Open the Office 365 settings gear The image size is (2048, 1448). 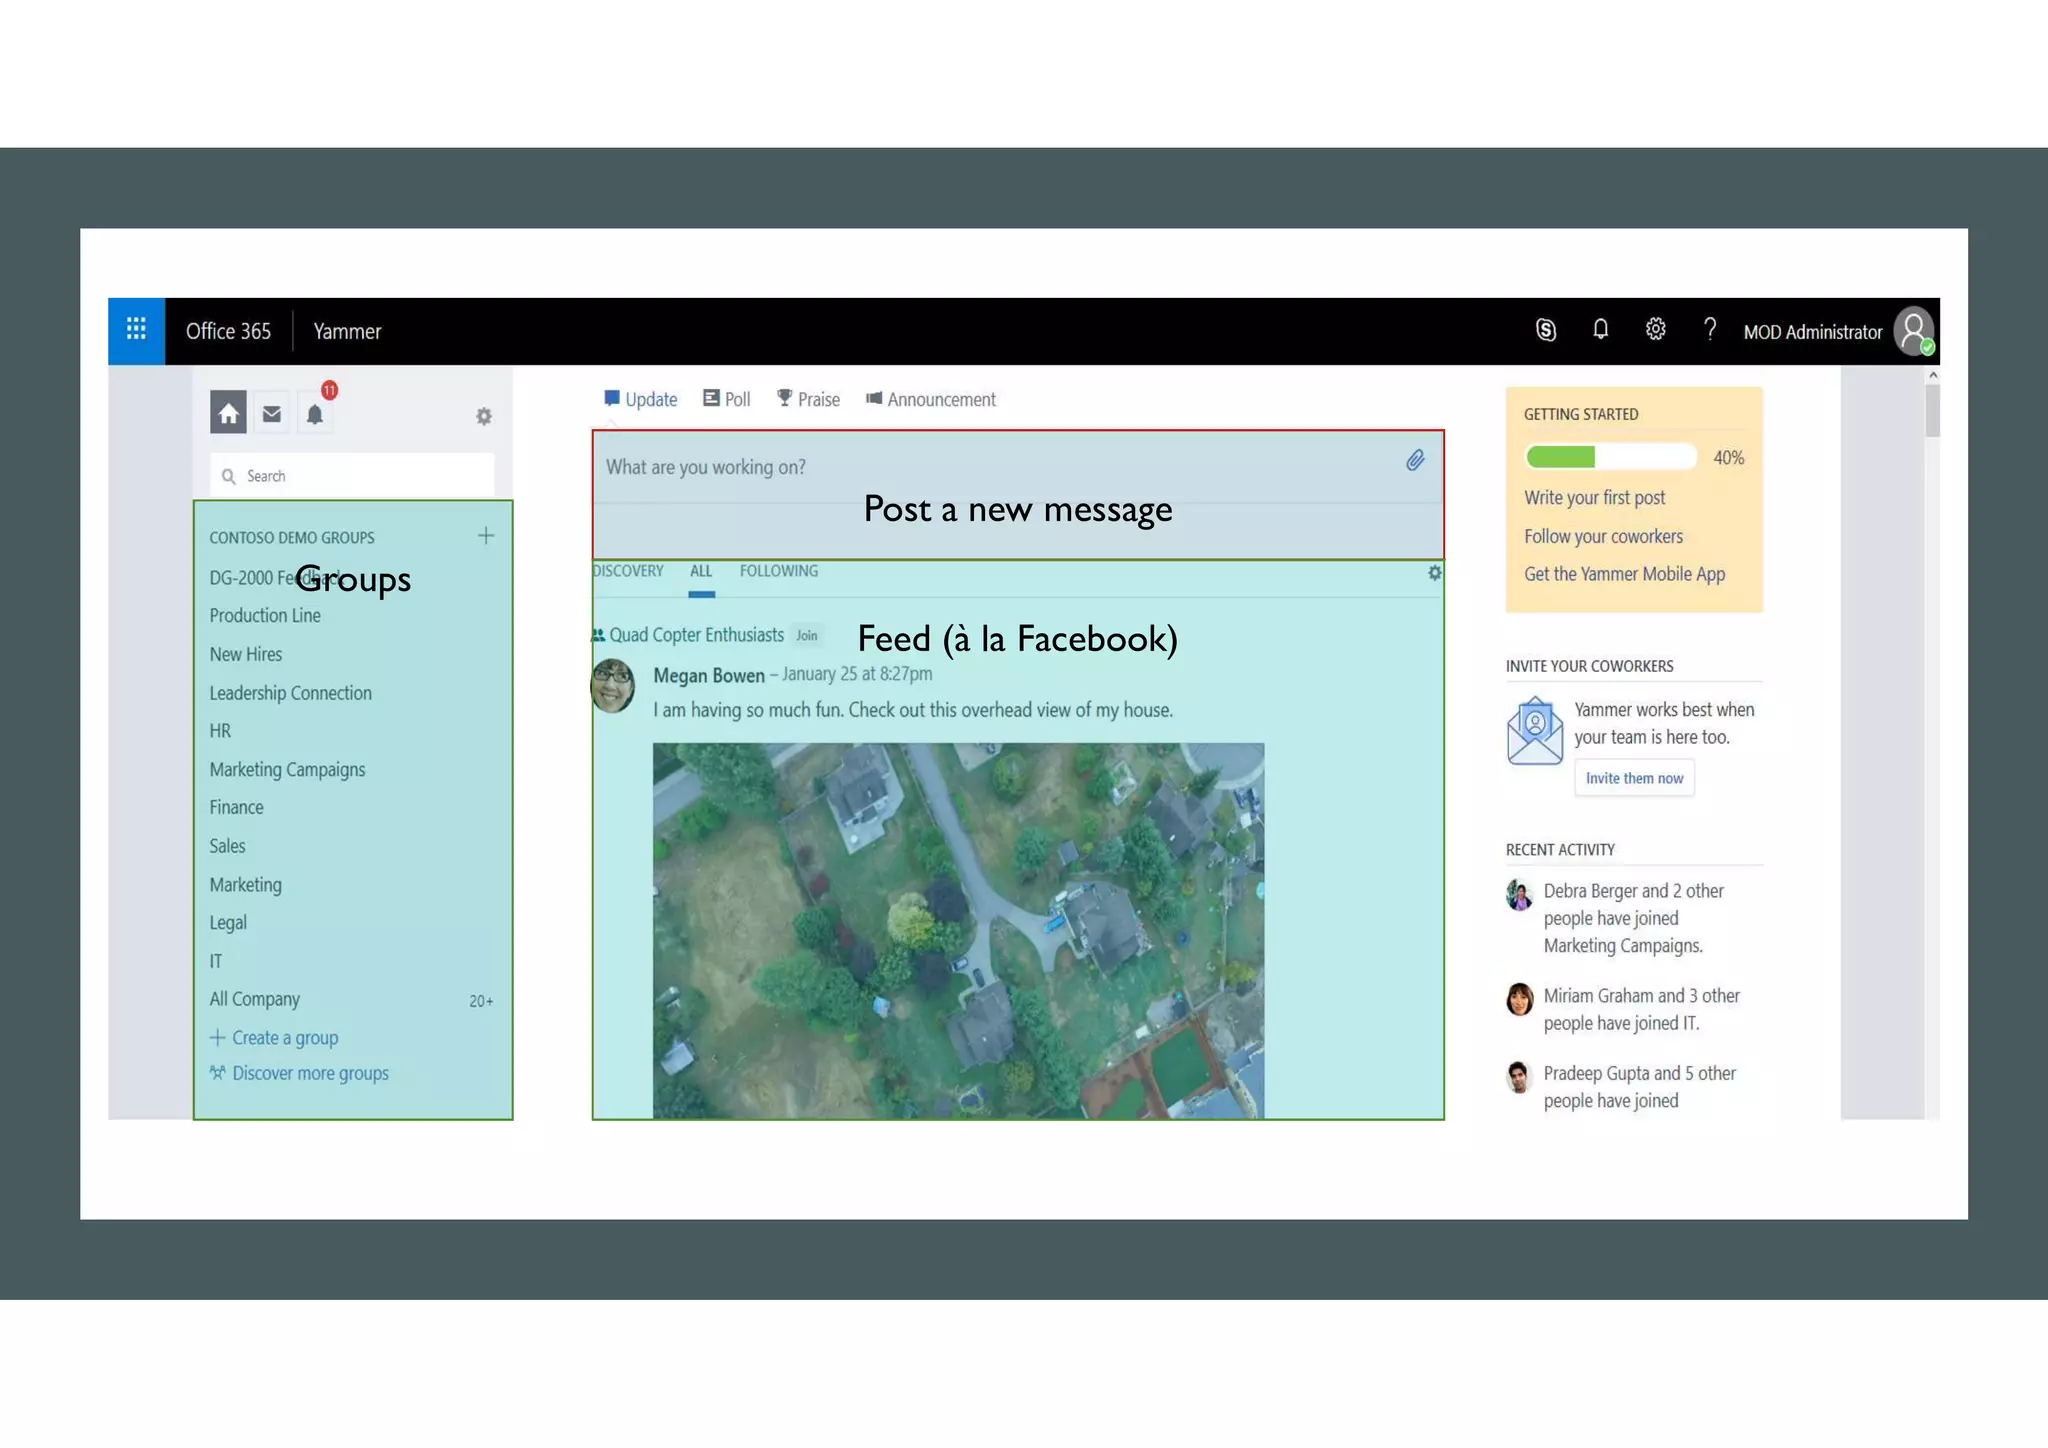pyautogui.click(x=1655, y=329)
